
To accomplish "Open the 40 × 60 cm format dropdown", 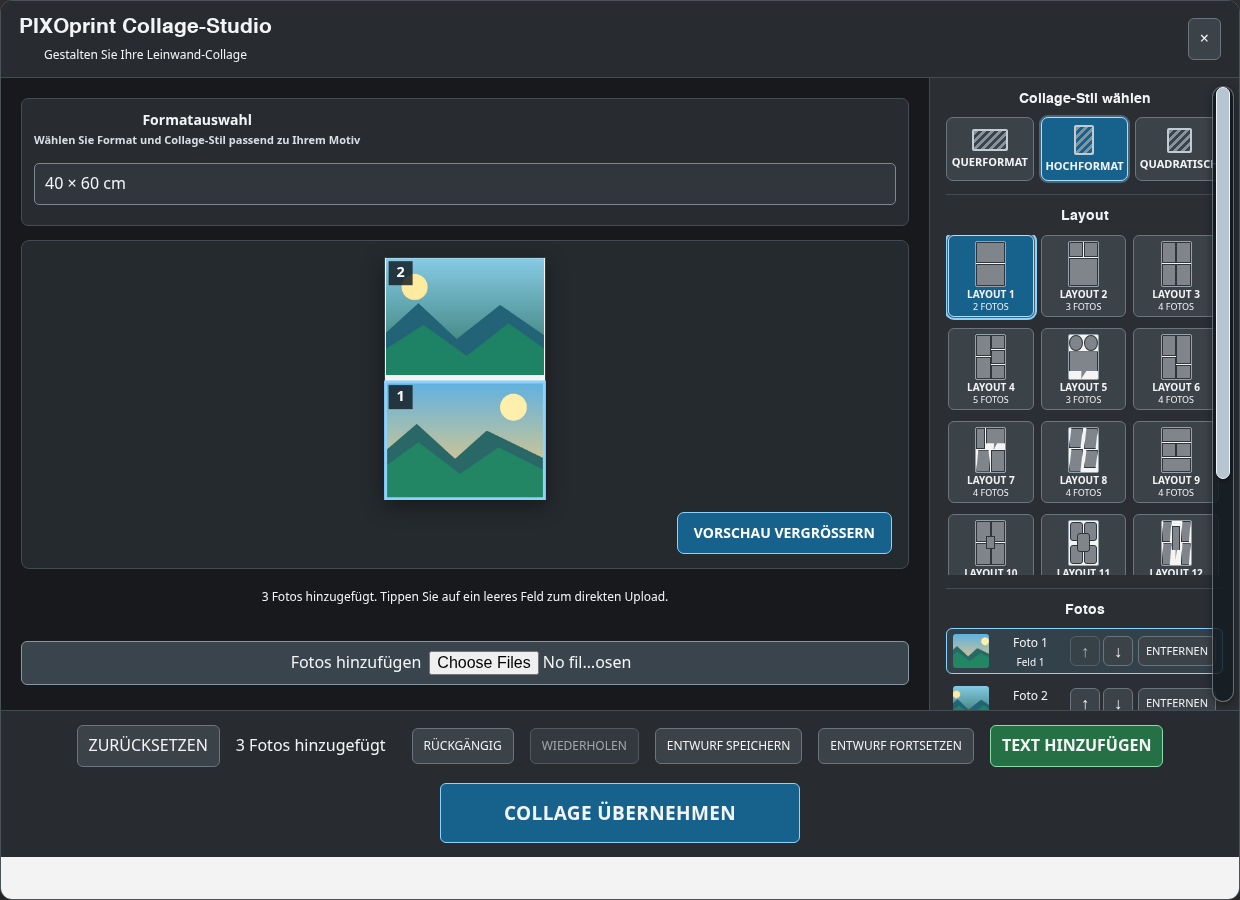I will click(x=465, y=184).
